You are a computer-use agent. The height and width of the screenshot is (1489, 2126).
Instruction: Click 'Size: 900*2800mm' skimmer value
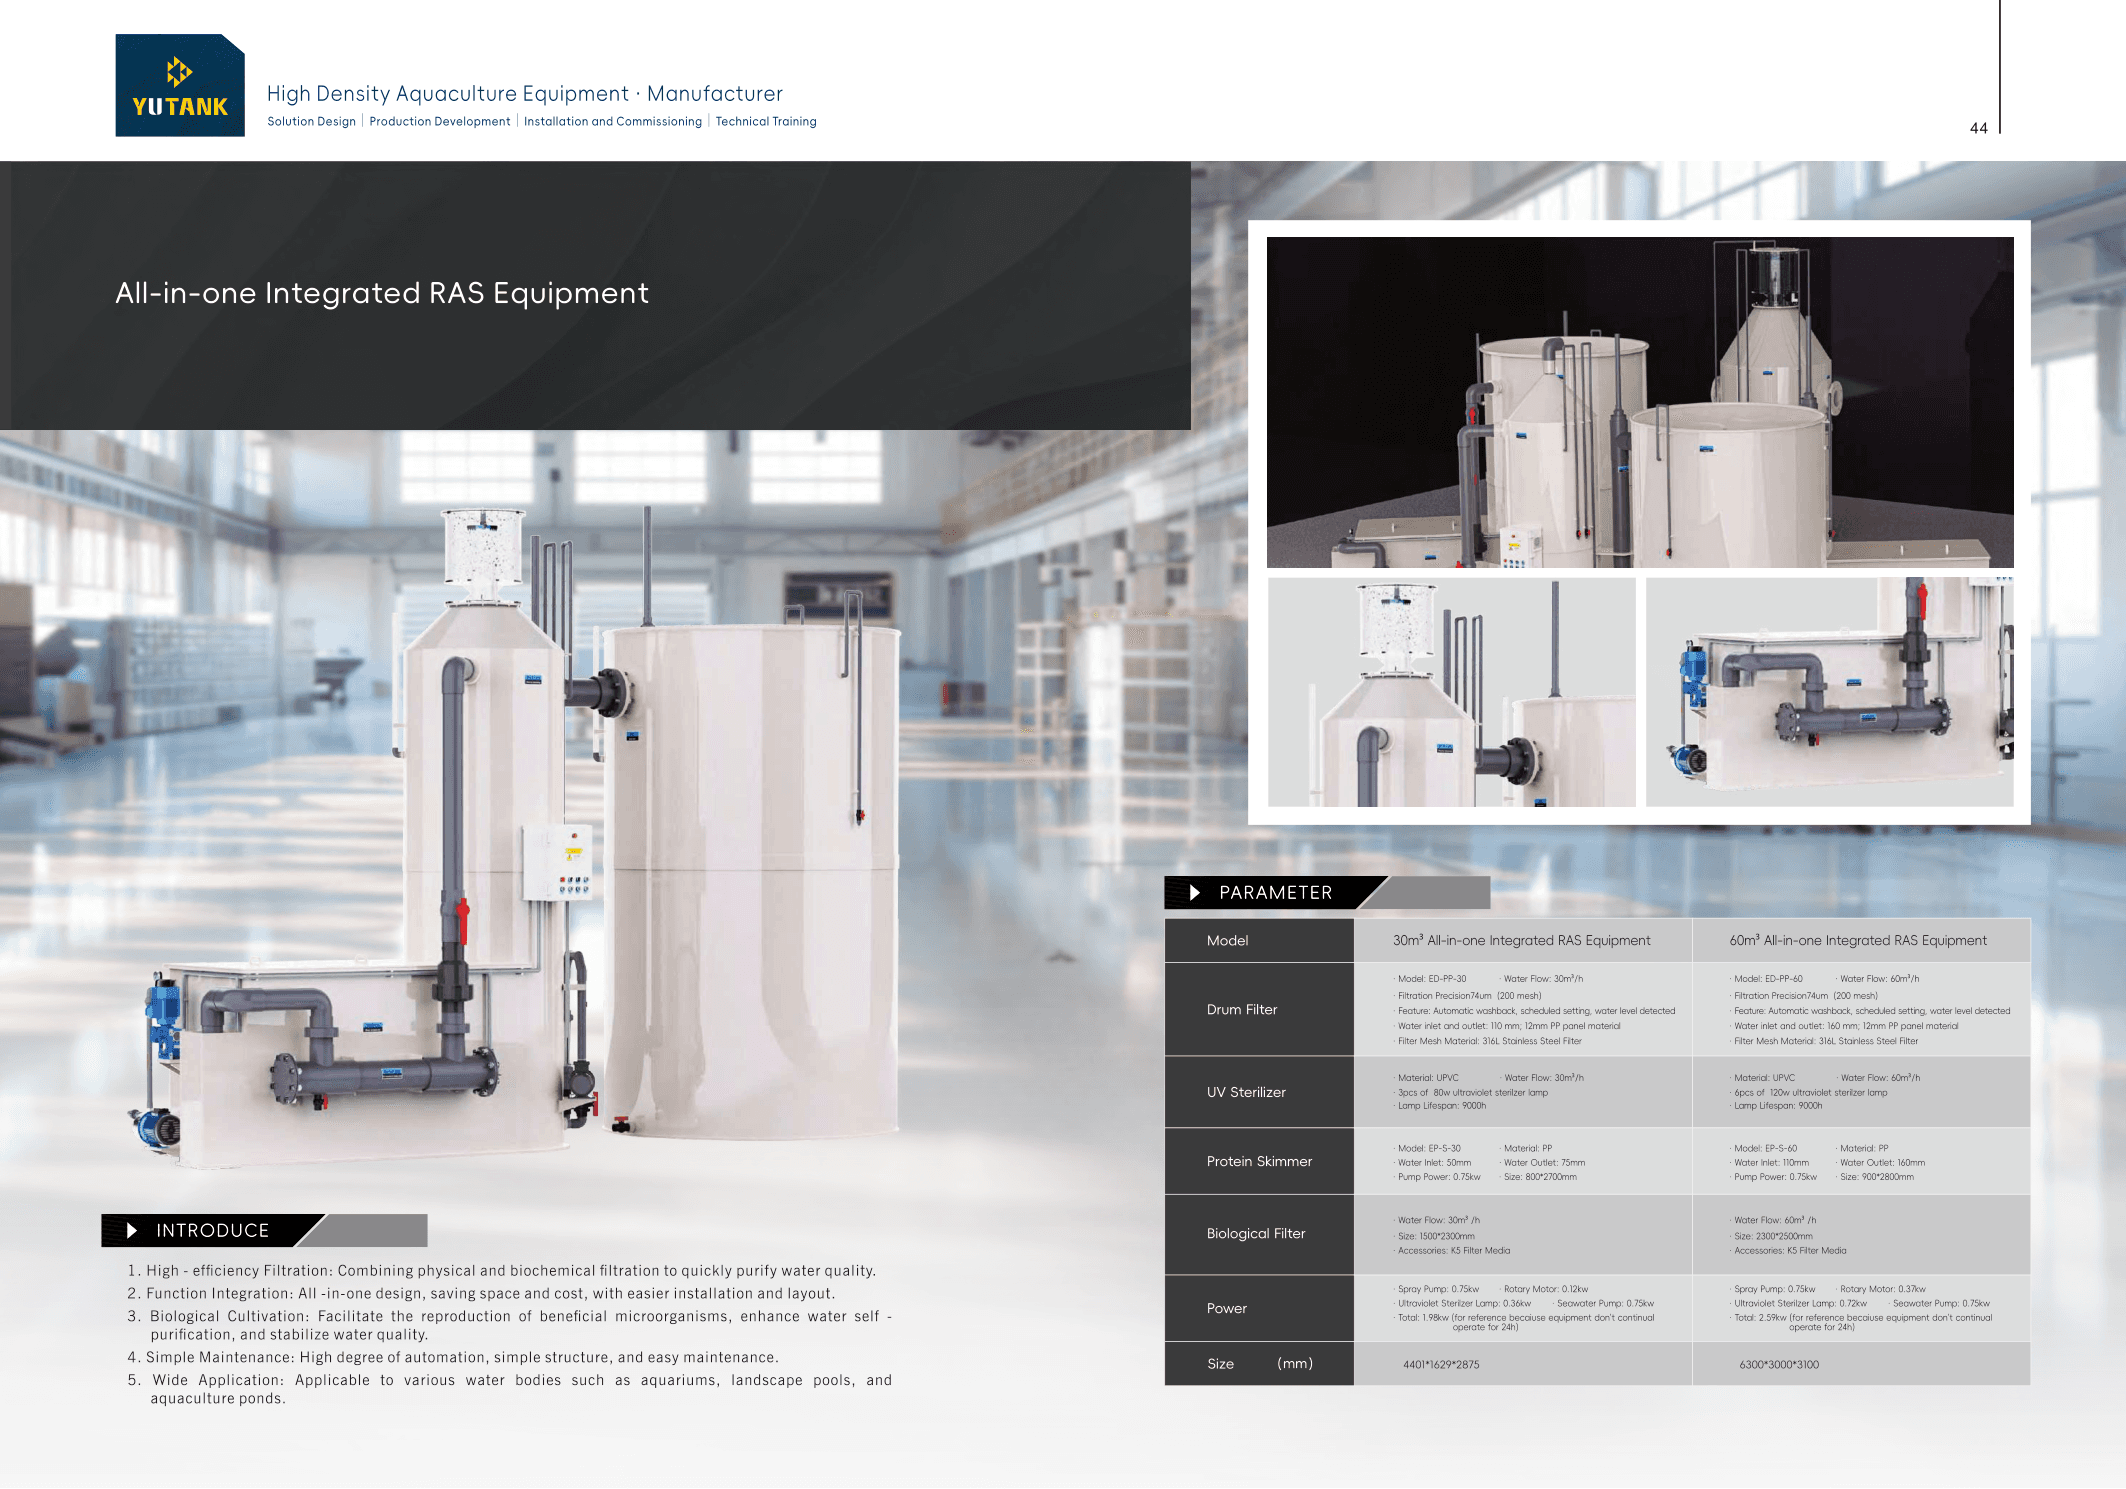click(1876, 1177)
